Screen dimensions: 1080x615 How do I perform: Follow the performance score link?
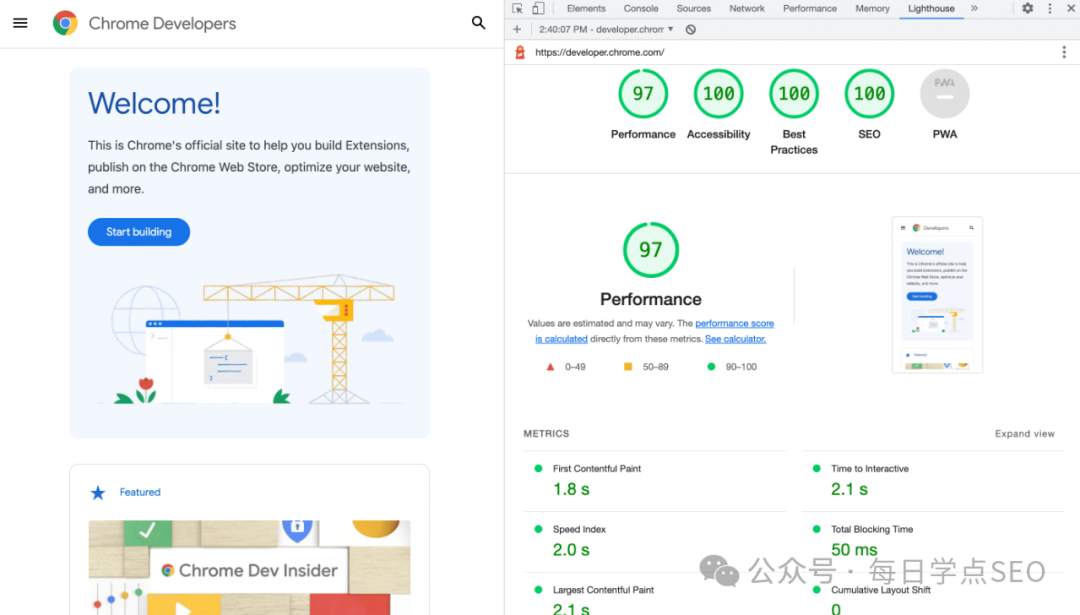734,324
